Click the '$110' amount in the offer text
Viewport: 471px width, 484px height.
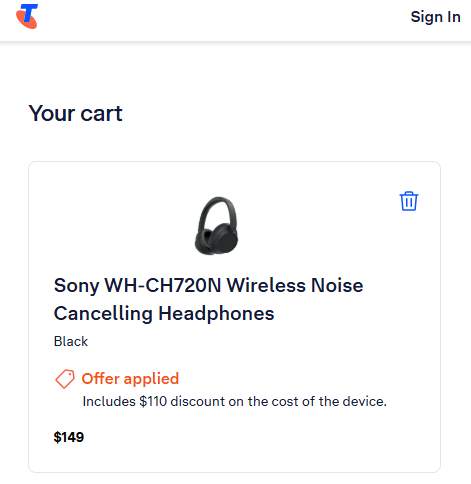pyautogui.click(x=153, y=401)
